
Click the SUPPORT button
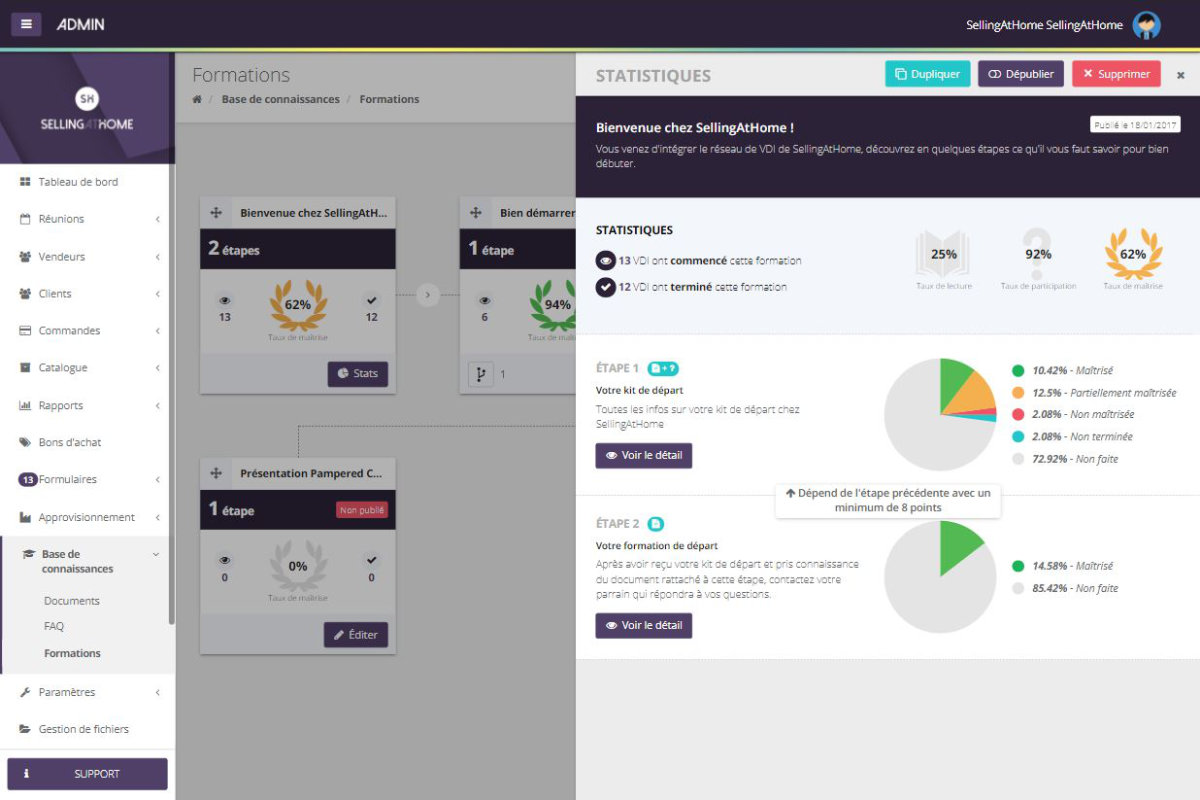click(x=87, y=774)
